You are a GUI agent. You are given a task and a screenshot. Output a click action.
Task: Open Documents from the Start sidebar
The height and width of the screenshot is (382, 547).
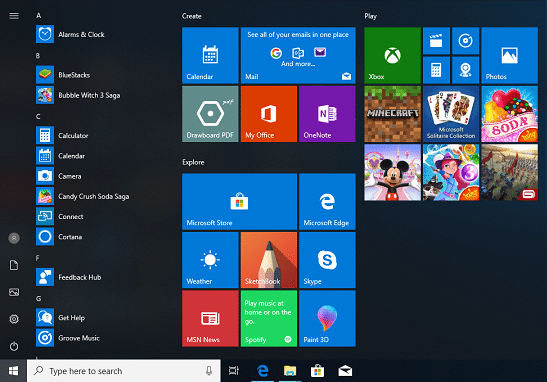pos(14,265)
